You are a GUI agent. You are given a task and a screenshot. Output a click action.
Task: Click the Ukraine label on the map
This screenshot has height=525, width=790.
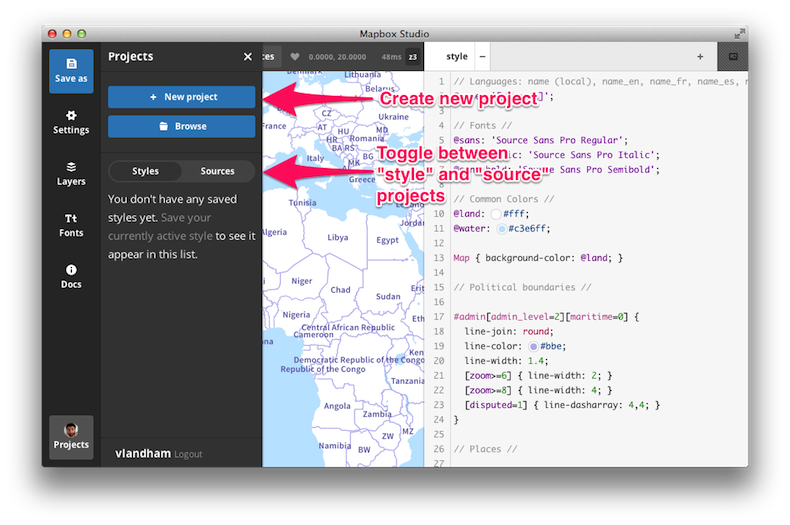(x=393, y=117)
